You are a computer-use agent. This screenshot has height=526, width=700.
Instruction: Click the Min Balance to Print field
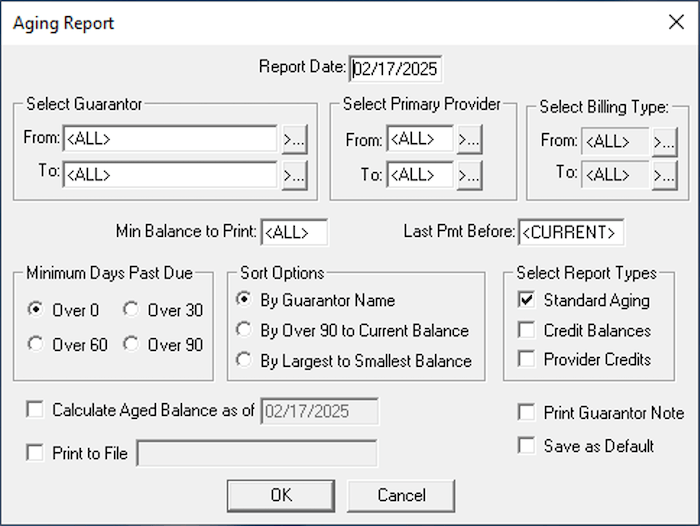(294, 233)
